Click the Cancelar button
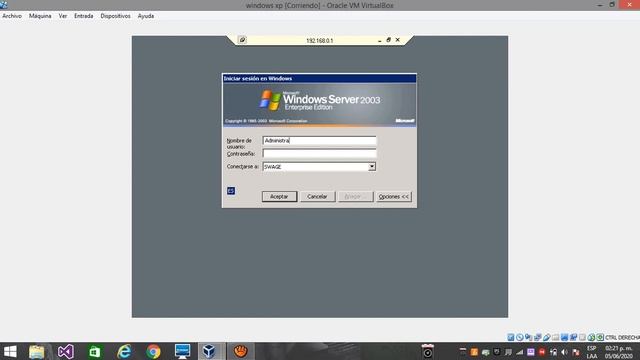Image resolution: width=640 pixels, height=360 pixels. point(317,196)
